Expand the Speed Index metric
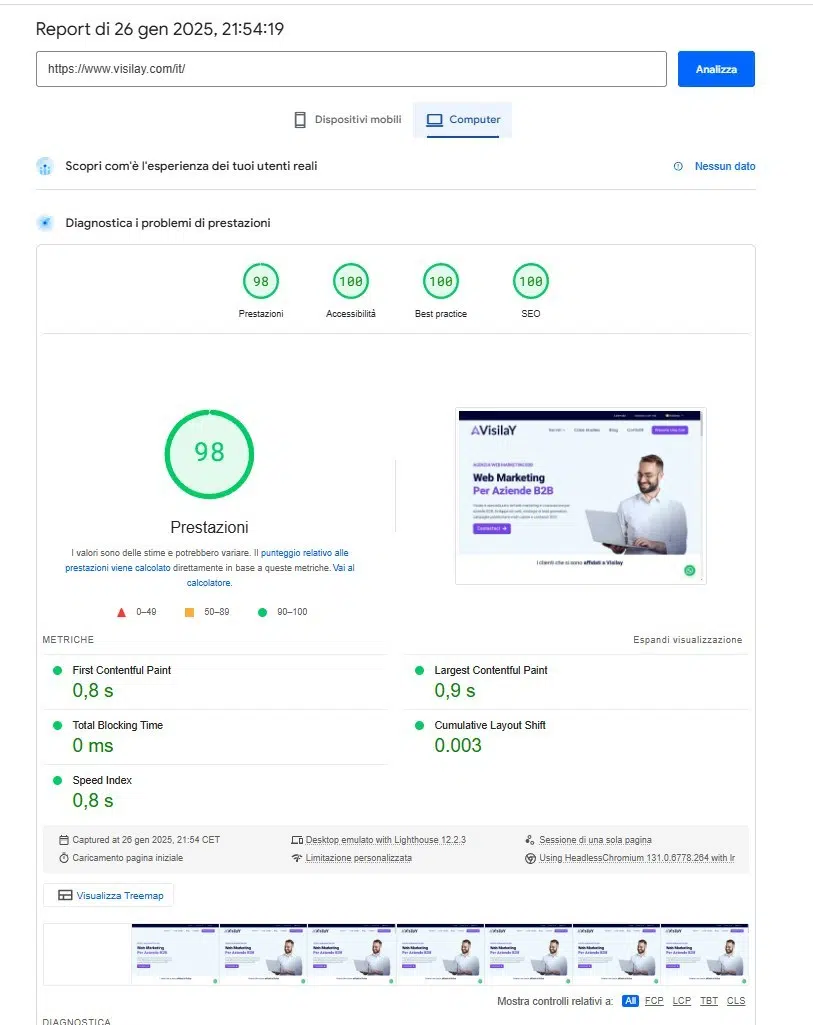 click(215, 792)
